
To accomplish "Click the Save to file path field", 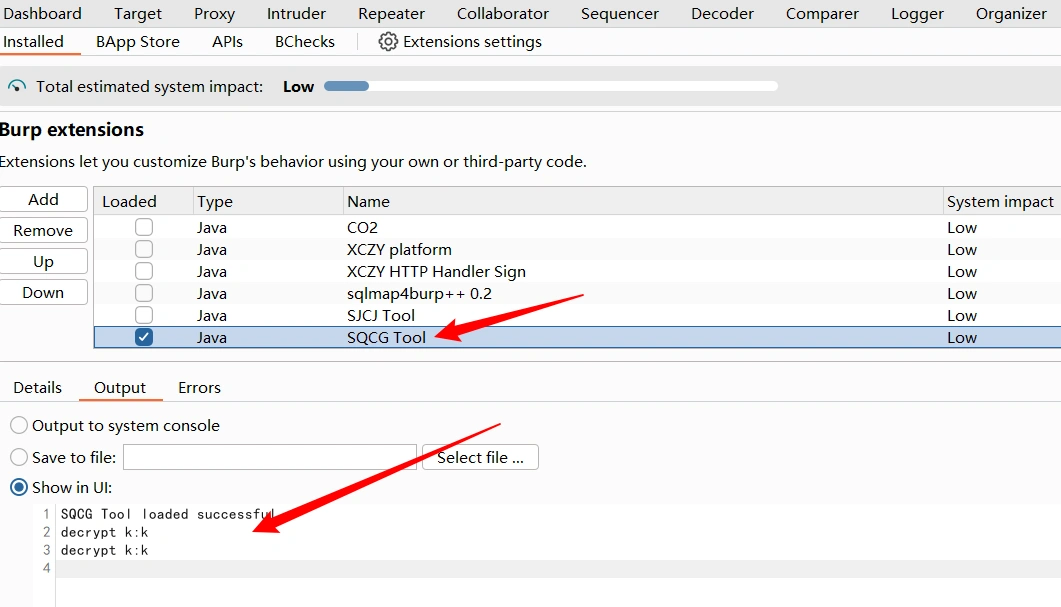I will point(269,458).
